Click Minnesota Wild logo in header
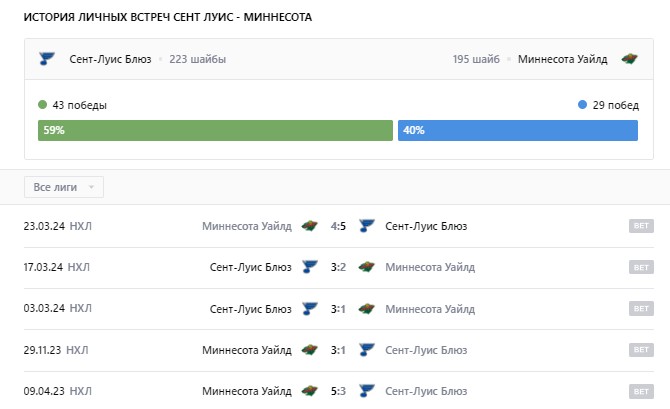Viewport: 670px width, 409px height. 628,59
